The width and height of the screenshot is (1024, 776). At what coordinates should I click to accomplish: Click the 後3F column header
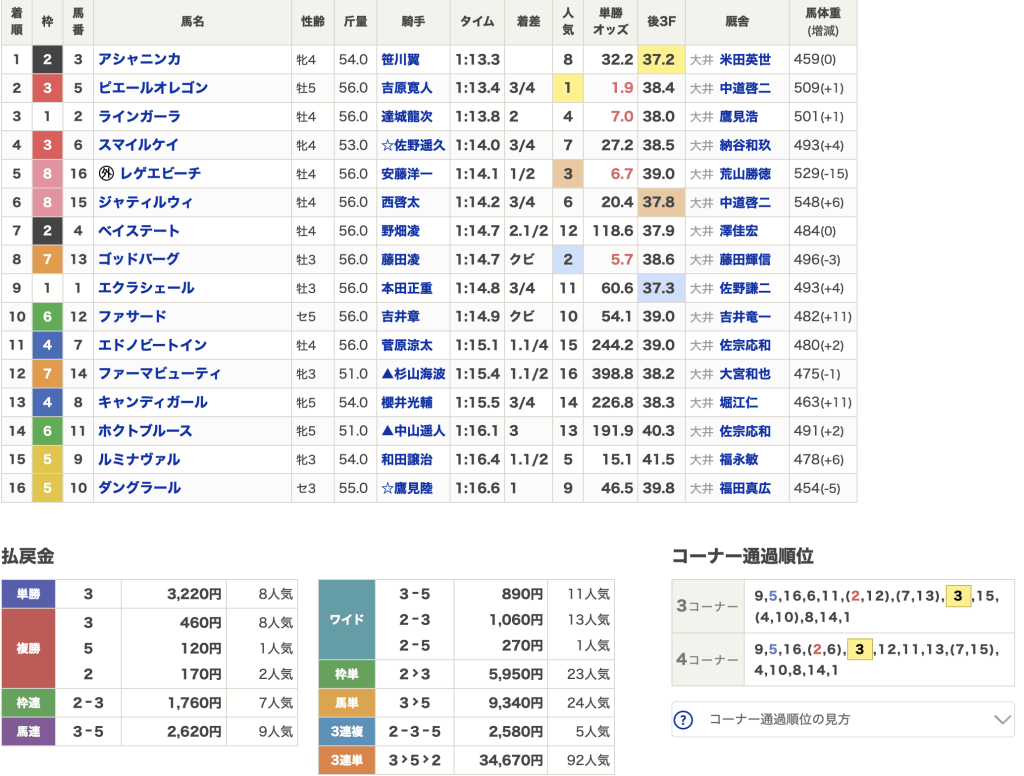(661, 22)
